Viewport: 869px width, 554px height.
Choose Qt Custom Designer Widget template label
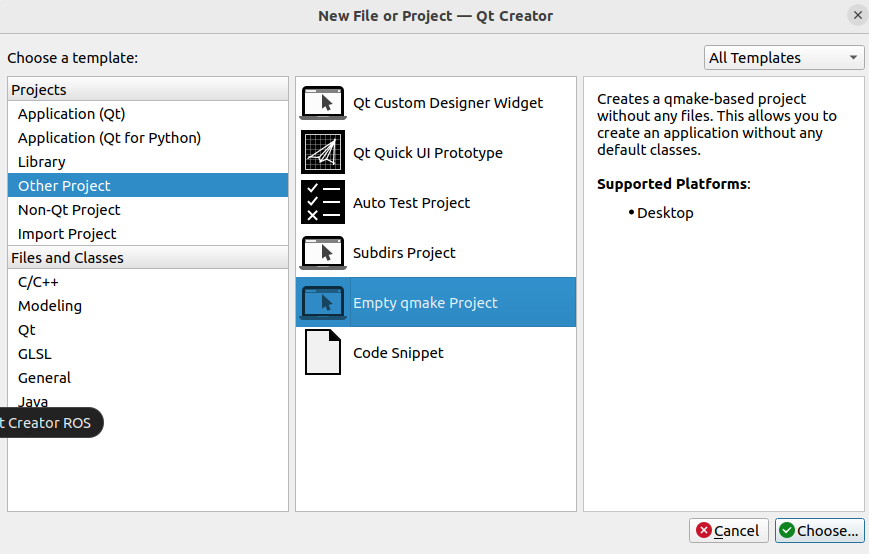pyautogui.click(x=448, y=103)
